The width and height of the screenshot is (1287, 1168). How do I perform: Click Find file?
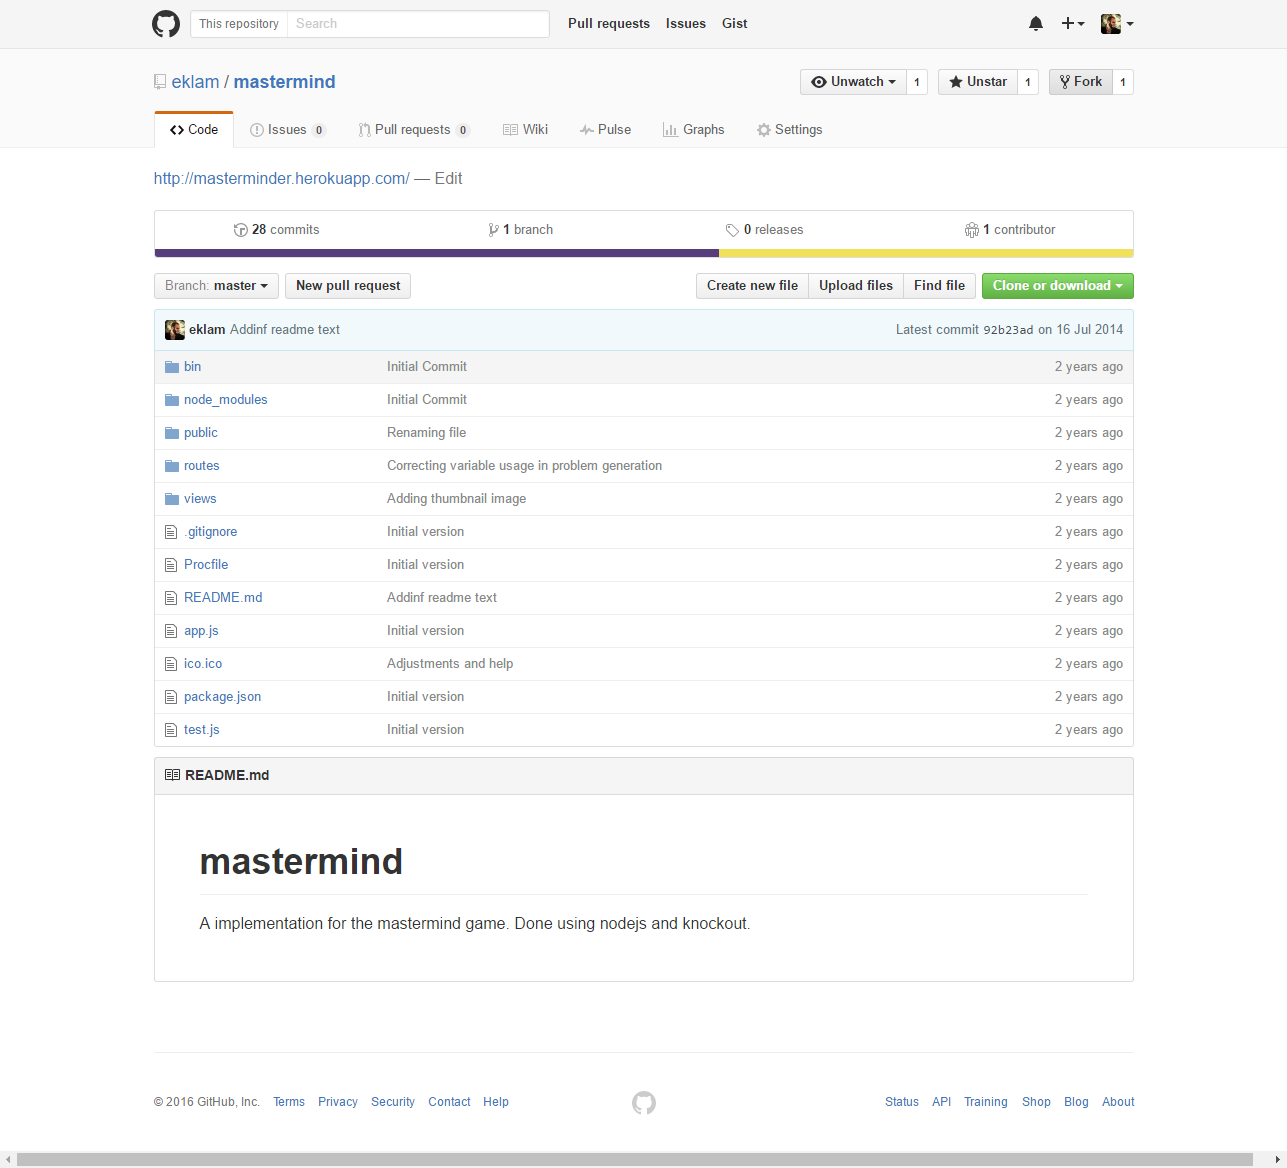pos(939,286)
